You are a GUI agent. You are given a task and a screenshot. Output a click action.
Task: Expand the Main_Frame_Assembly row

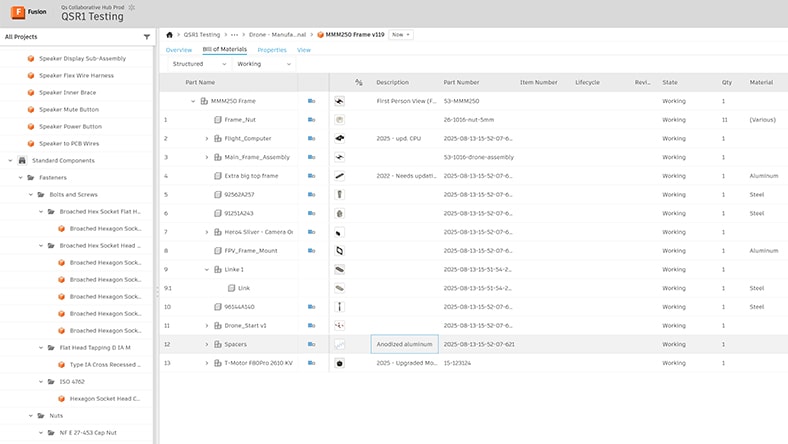tap(207, 157)
